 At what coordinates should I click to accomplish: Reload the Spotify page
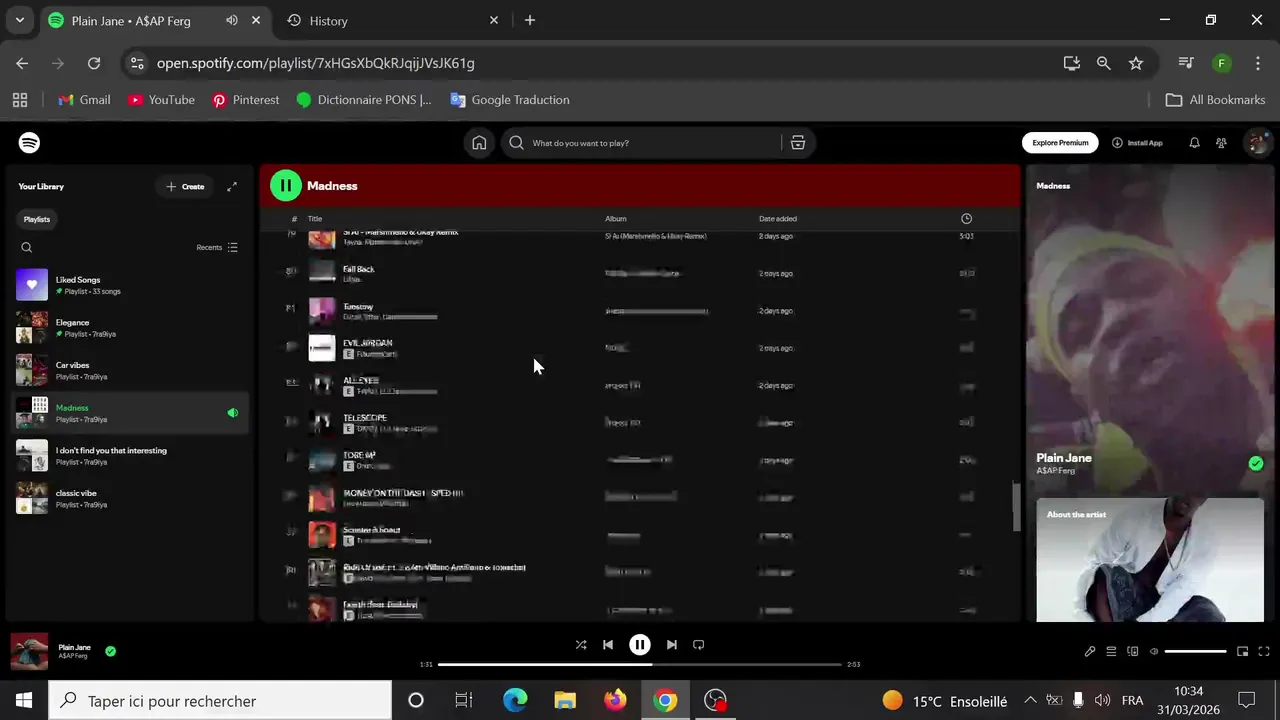[94, 63]
